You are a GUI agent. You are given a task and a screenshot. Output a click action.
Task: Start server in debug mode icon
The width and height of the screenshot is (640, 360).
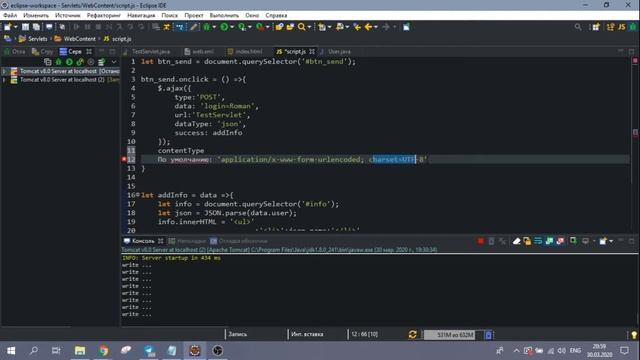point(58,62)
